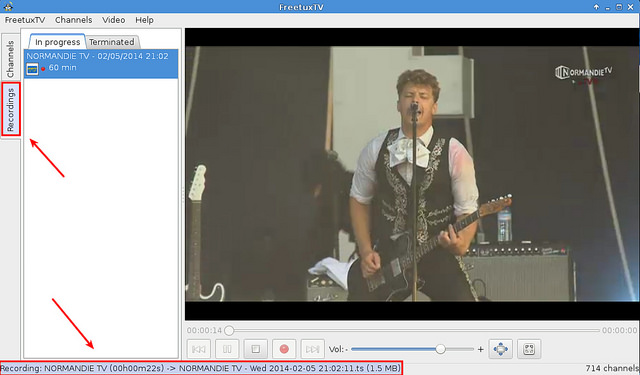Screen dimensions: 640x375
Task: Open the Channels menu
Action: click(x=73, y=20)
